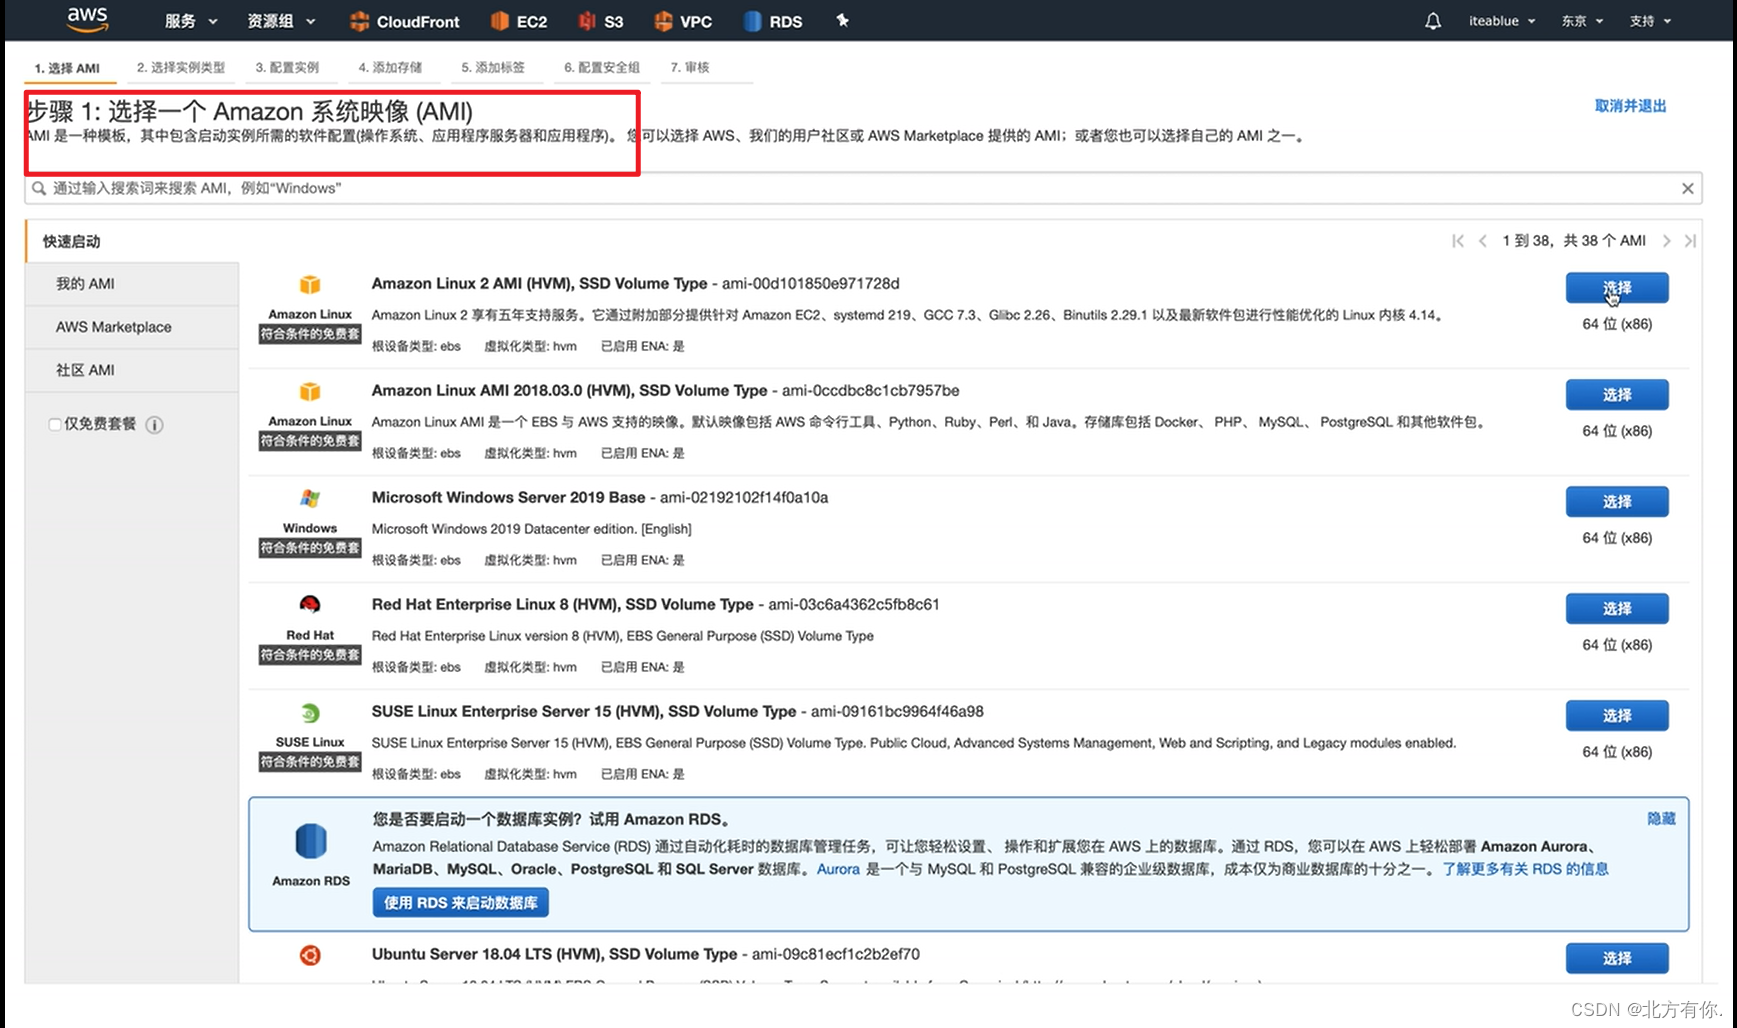Image resolution: width=1737 pixels, height=1028 pixels.
Task: Switch to step 1. 选择 AMI tab
Action: point(67,68)
